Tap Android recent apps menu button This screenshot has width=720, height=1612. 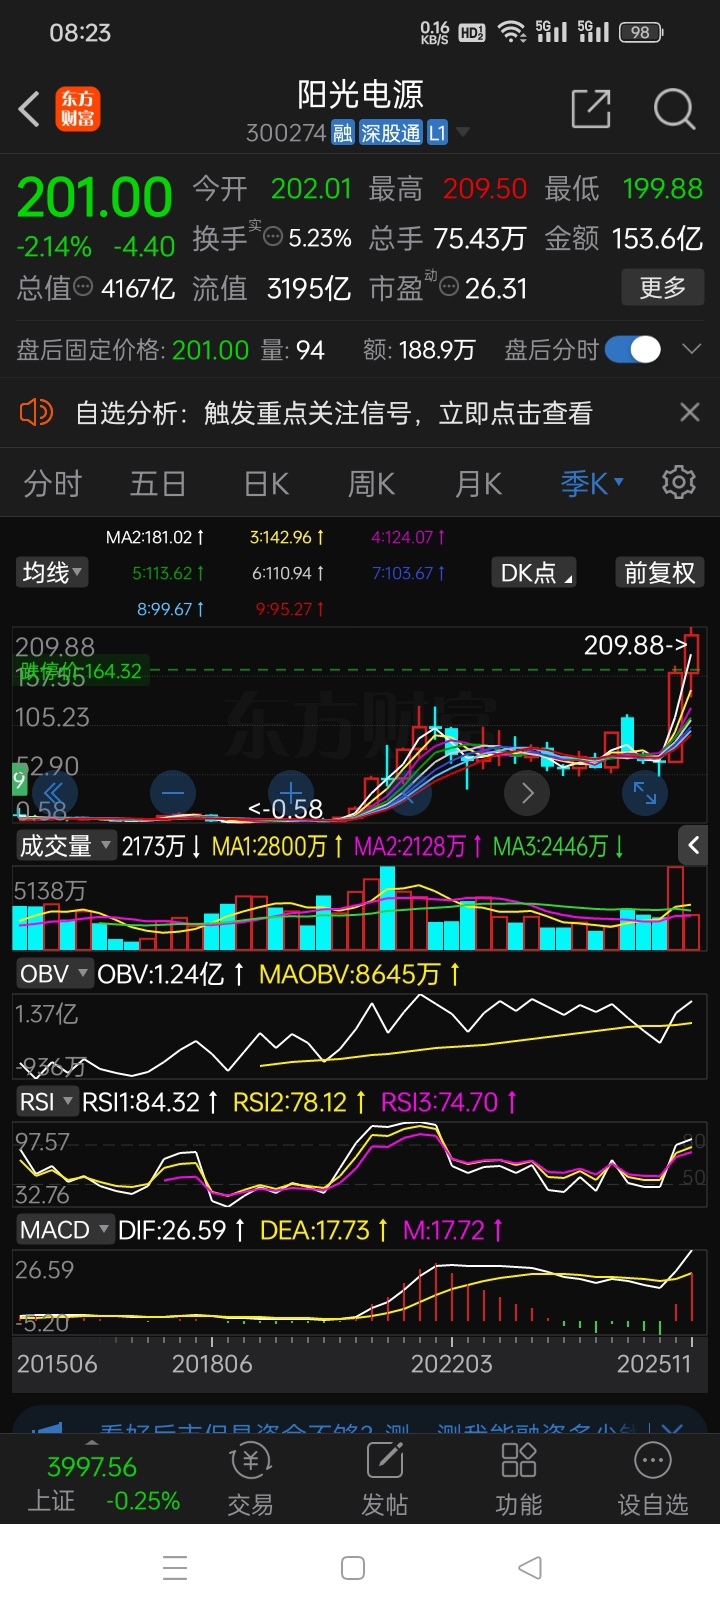click(x=175, y=1567)
